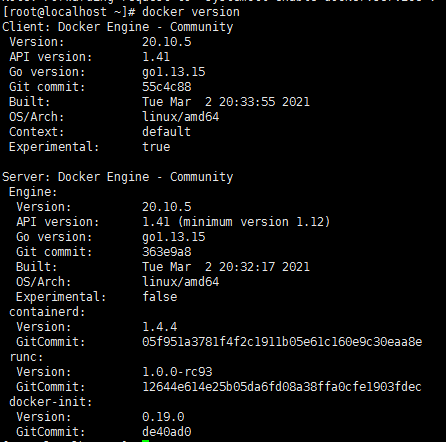Click the Server Built time 20:32:17
446x442 pixels.
tap(247, 267)
